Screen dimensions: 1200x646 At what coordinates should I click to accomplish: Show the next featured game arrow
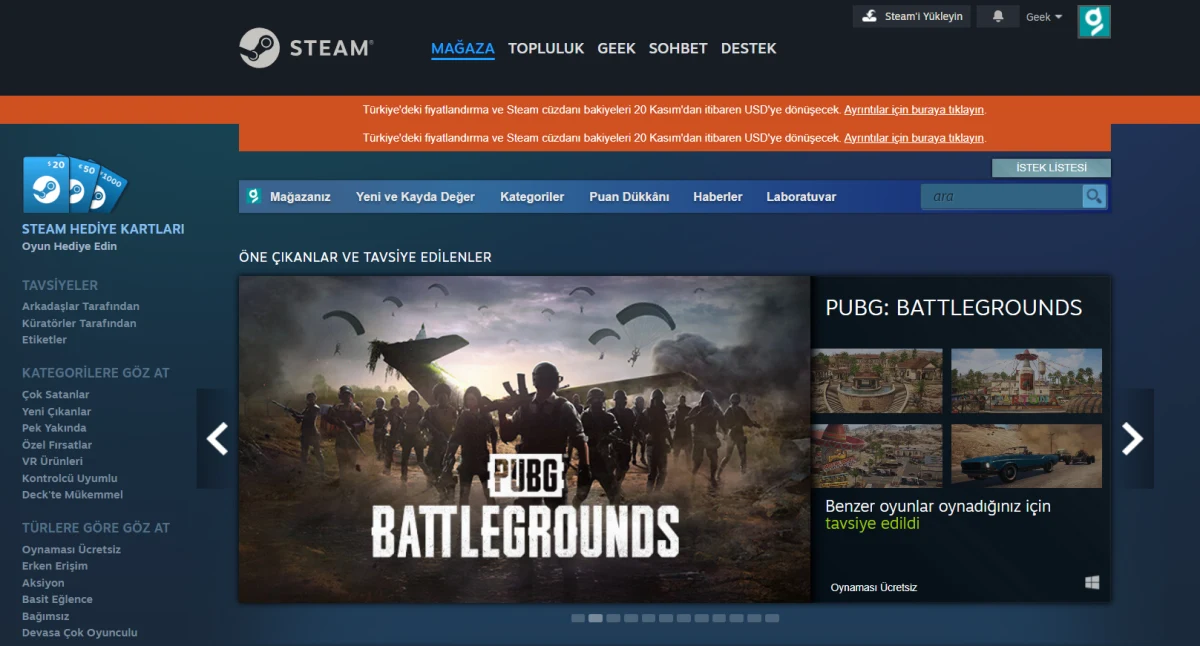tap(1132, 439)
